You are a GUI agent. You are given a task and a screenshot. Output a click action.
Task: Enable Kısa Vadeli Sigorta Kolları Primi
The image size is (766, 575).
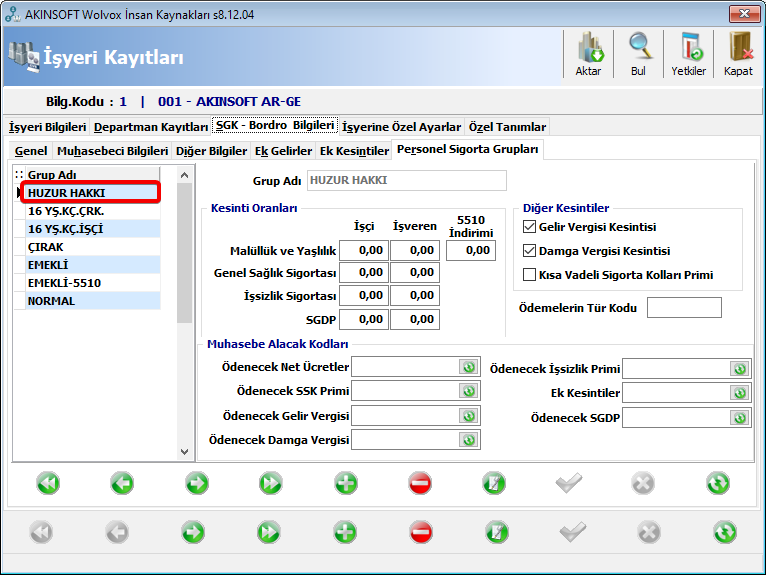pyautogui.click(x=529, y=275)
